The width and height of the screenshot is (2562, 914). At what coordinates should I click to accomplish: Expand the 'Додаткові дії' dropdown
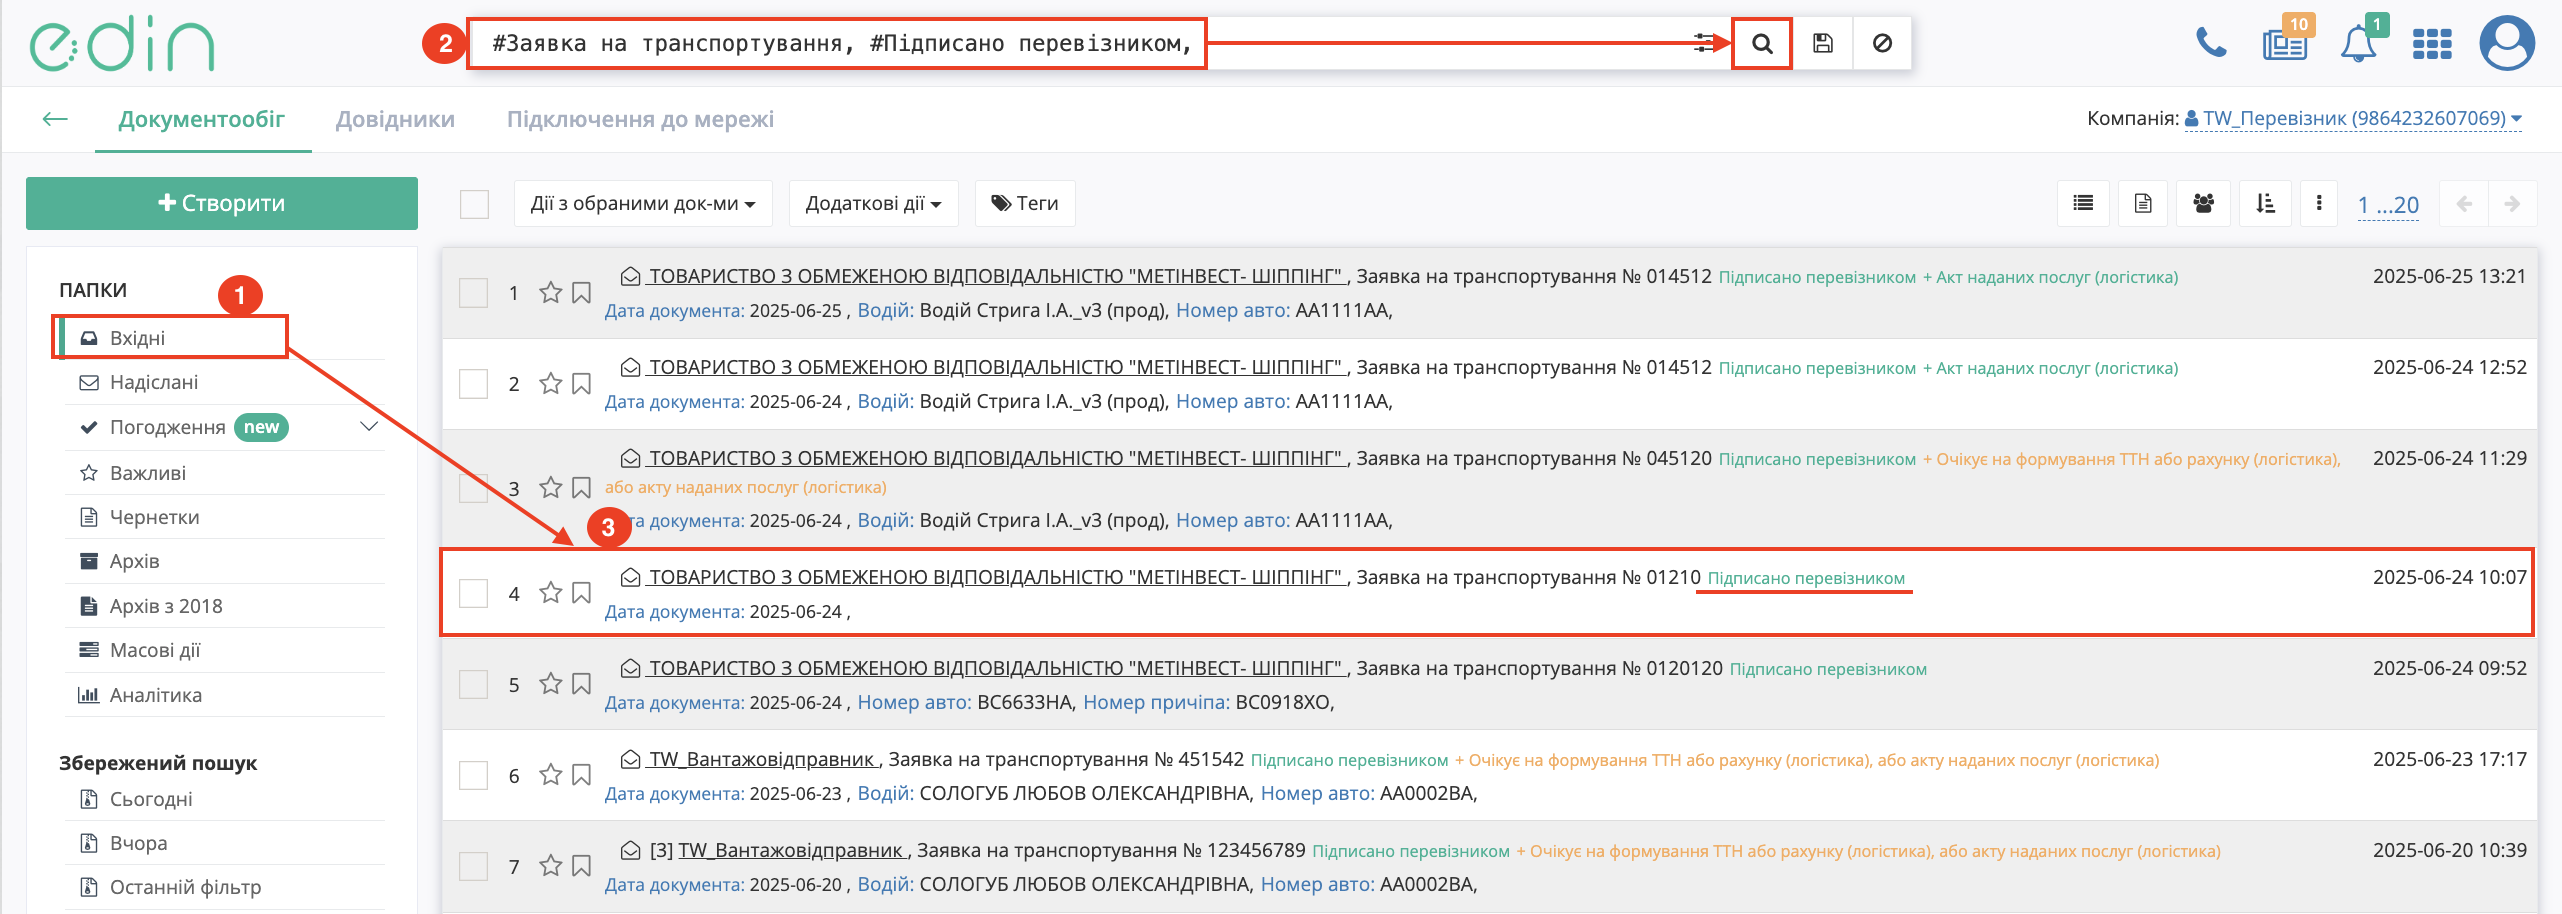873,204
